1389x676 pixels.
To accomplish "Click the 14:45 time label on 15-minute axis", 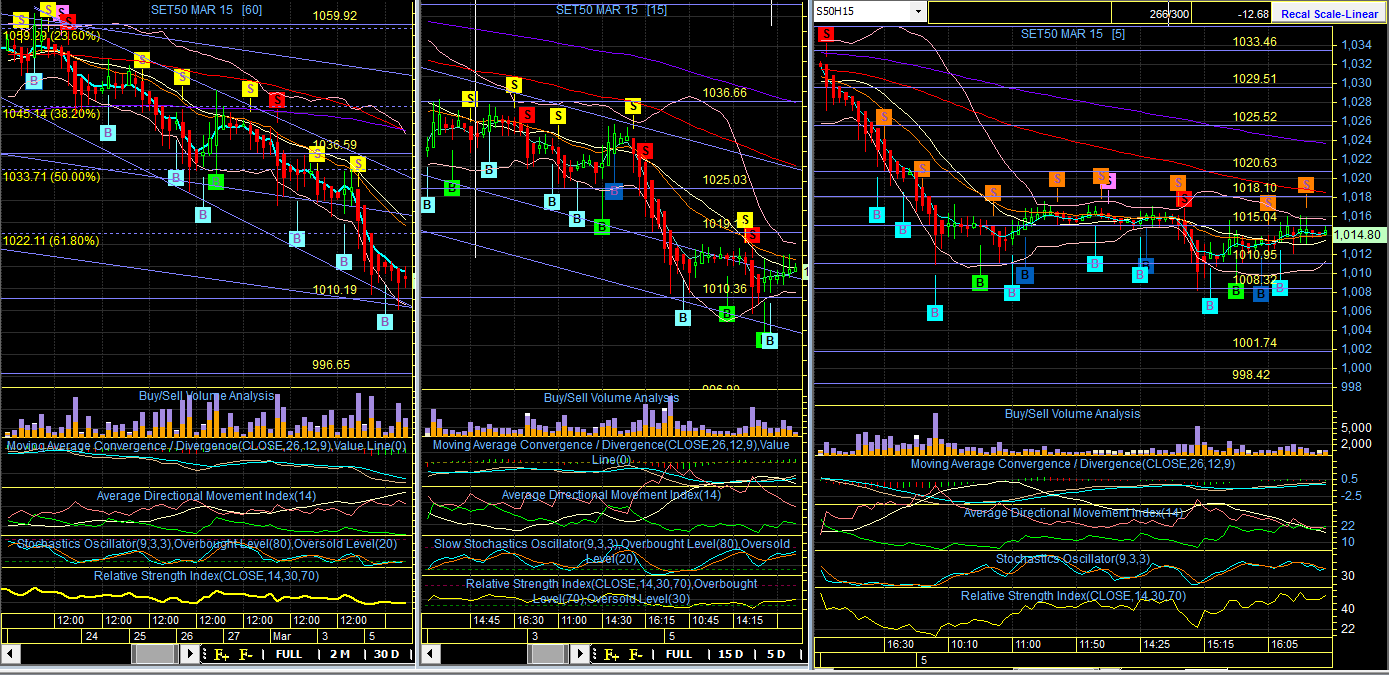I will (487, 620).
